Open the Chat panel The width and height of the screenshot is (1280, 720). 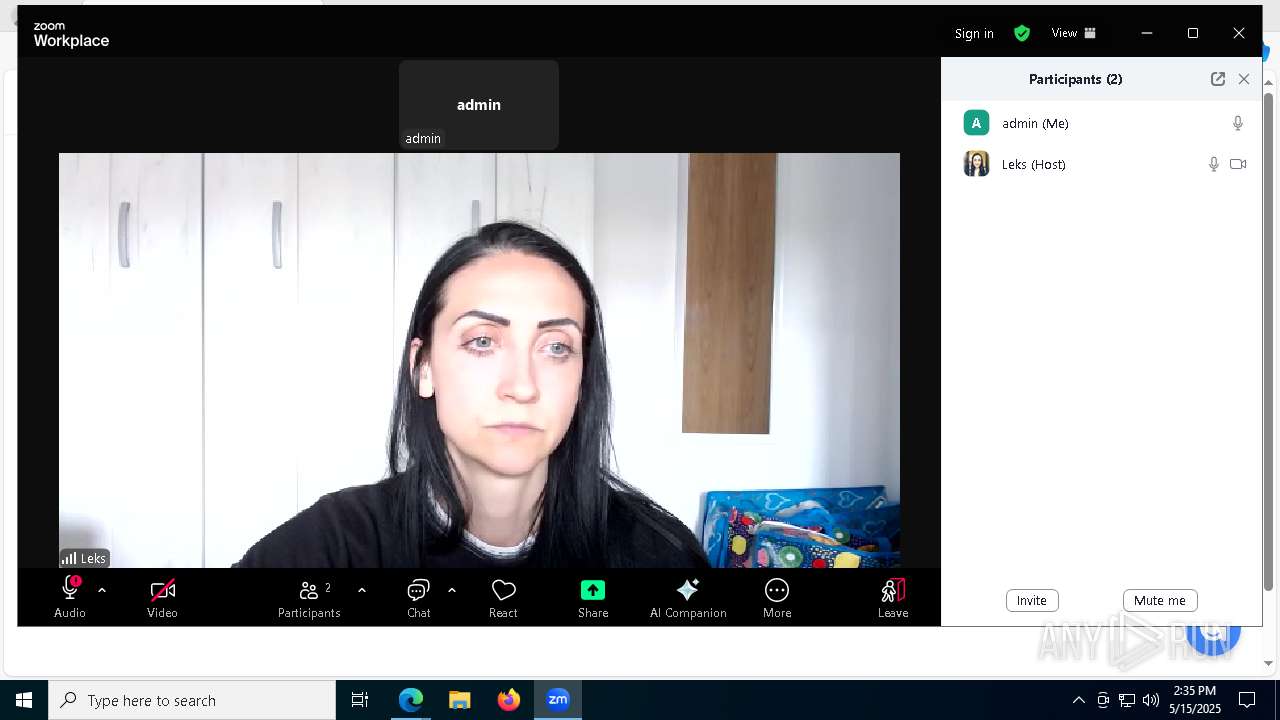pyautogui.click(x=419, y=597)
